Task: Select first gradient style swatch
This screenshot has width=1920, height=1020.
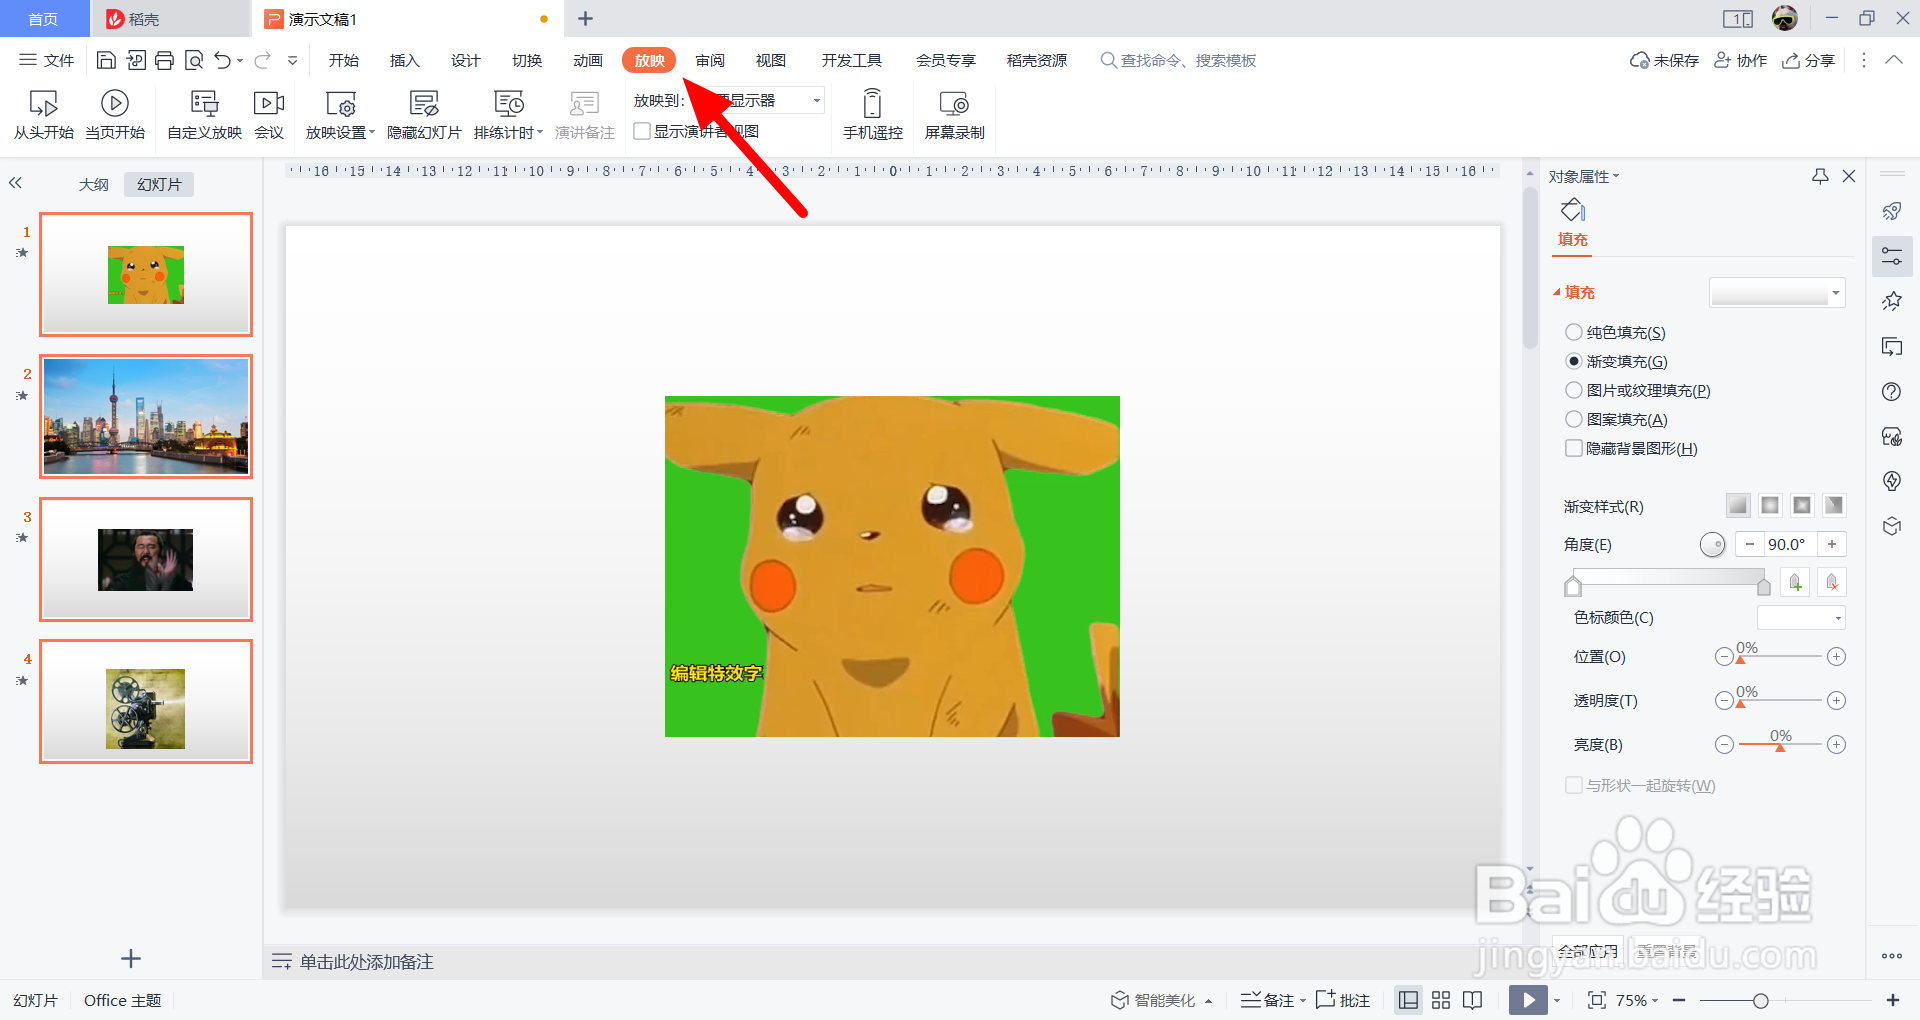Action: pyautogui.click(x=1738, y=505)
